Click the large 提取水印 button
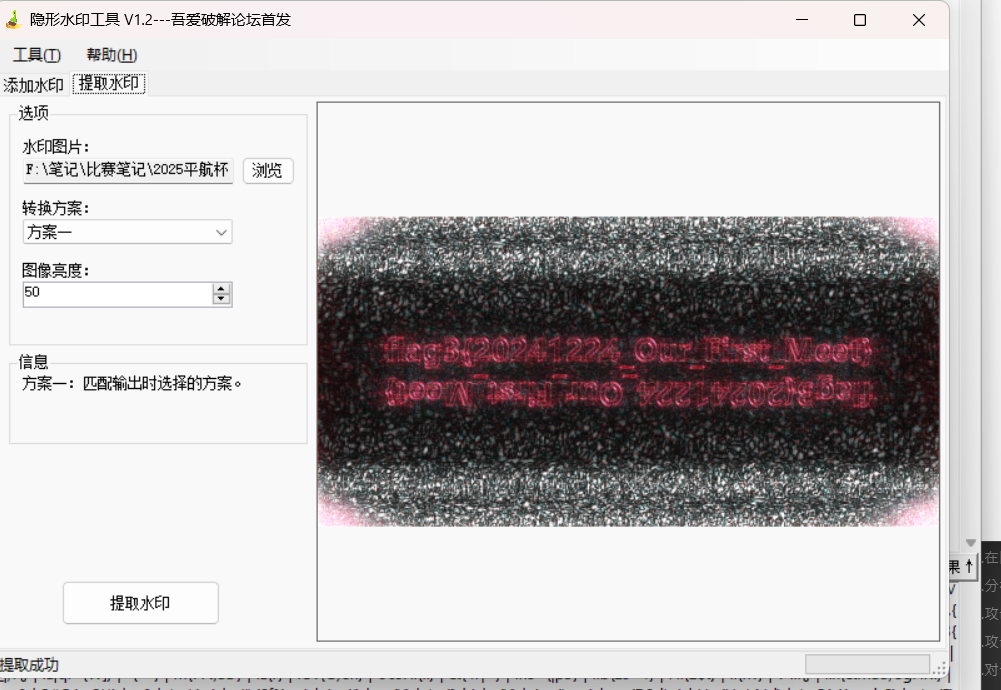Viewport: 1001px width, 690px height. point(140,603)
